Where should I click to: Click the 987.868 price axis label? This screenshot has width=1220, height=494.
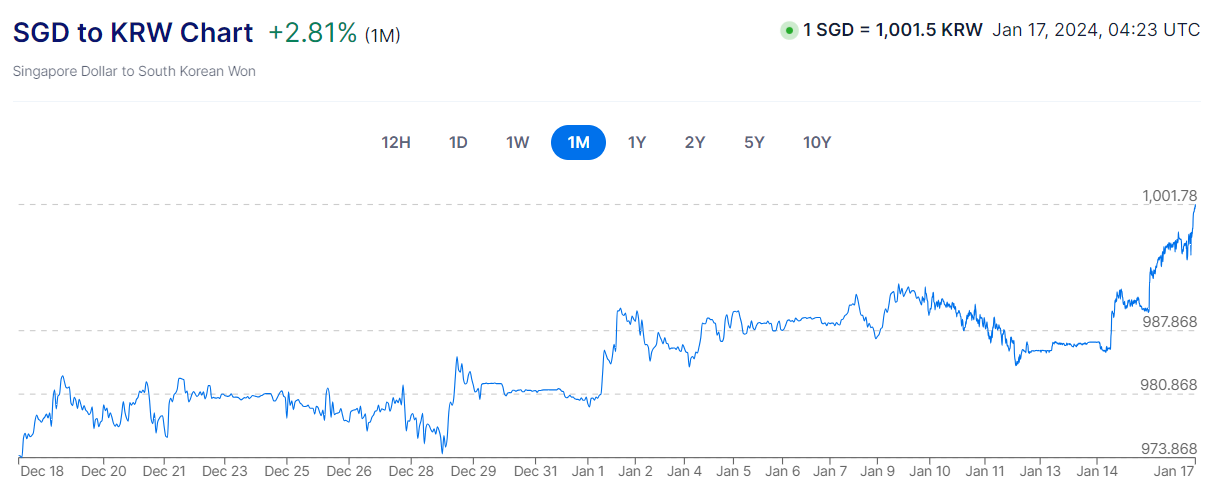[1170, 322]
